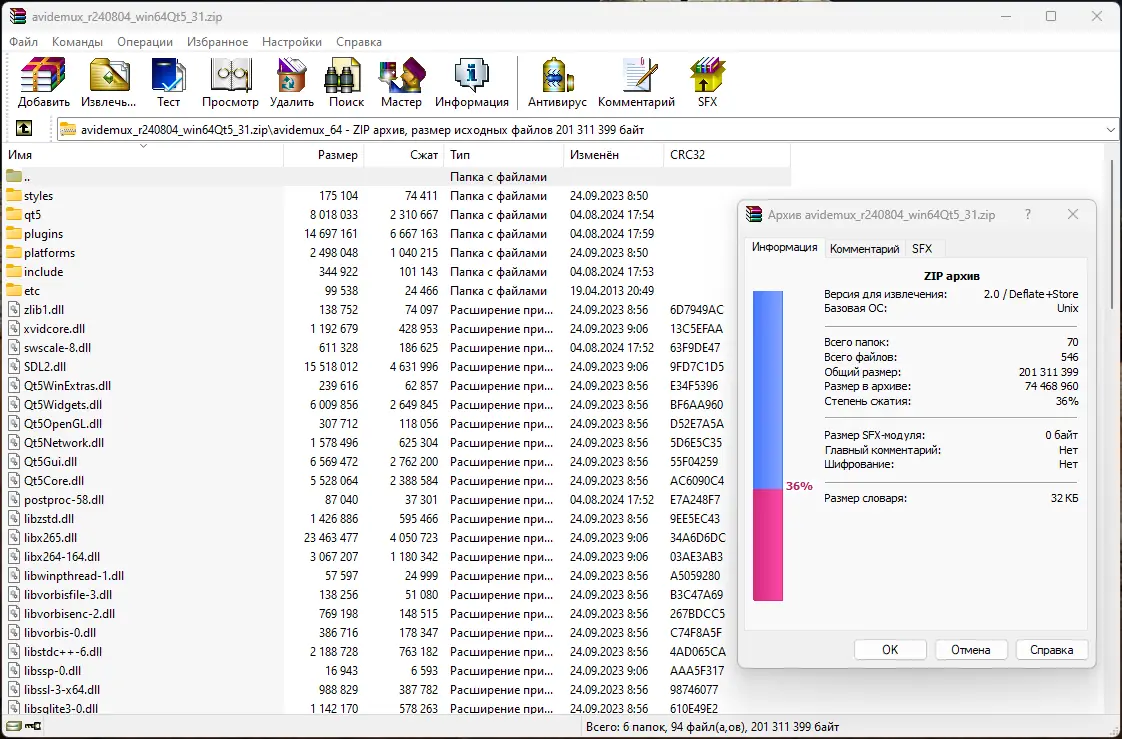Open the Справка menu
Viewport: 1122px width, 739px height.
click(x=358, y=41)
